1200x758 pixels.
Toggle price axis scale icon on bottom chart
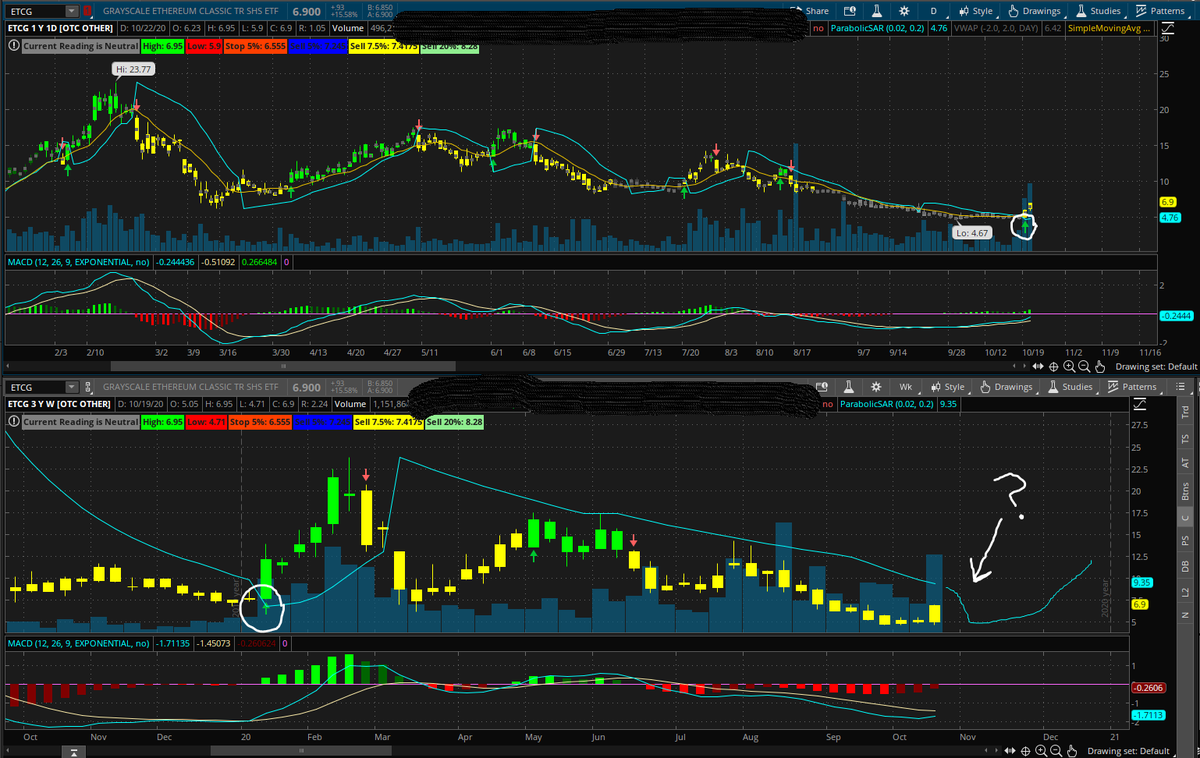coord(1139,403)
